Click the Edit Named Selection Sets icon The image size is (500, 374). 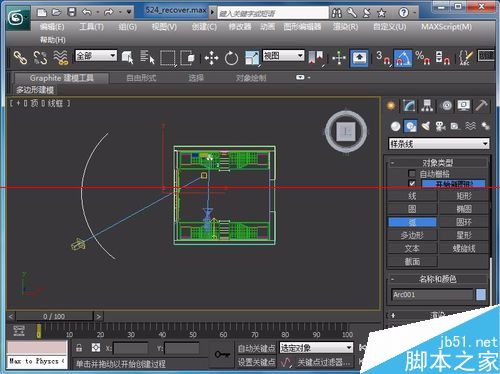point(466,58)
